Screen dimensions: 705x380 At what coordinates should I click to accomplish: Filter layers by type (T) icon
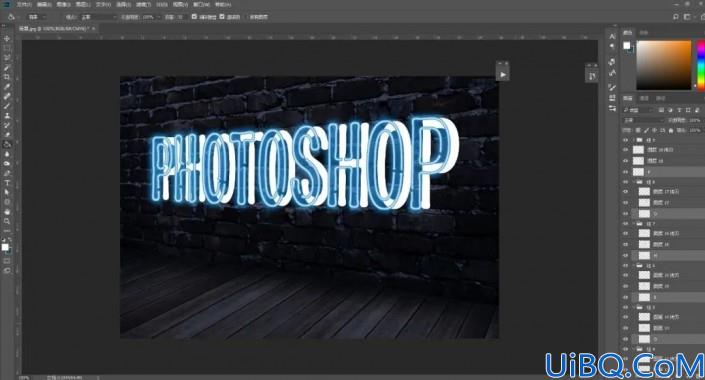coord(679,110)
